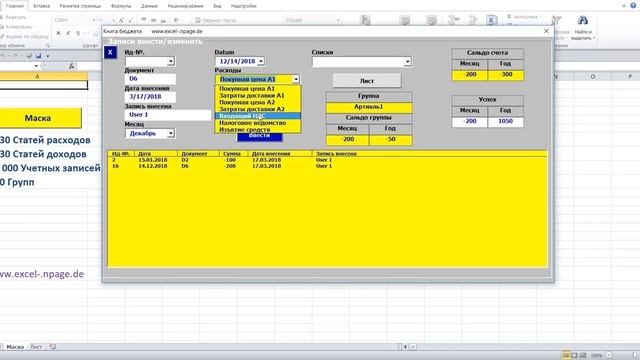Select Изъятие средств in dropdown list
640x360 pixels.
pos(258,129)
